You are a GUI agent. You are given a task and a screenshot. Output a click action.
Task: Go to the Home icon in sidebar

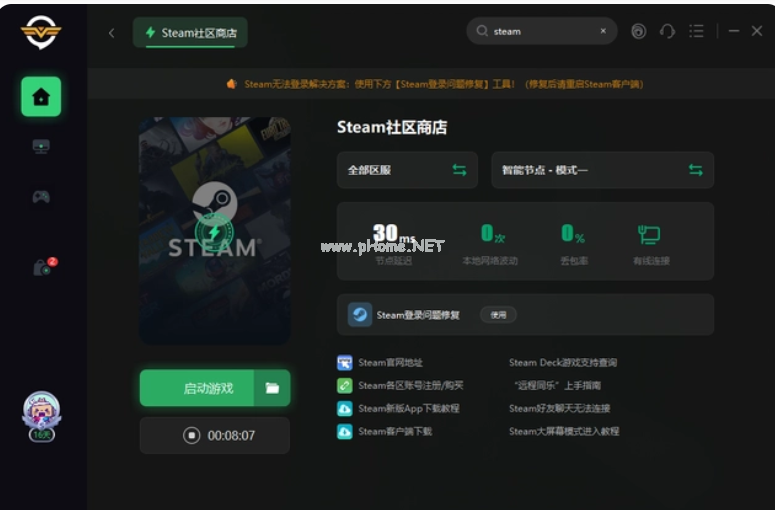[x=41, y=97]
